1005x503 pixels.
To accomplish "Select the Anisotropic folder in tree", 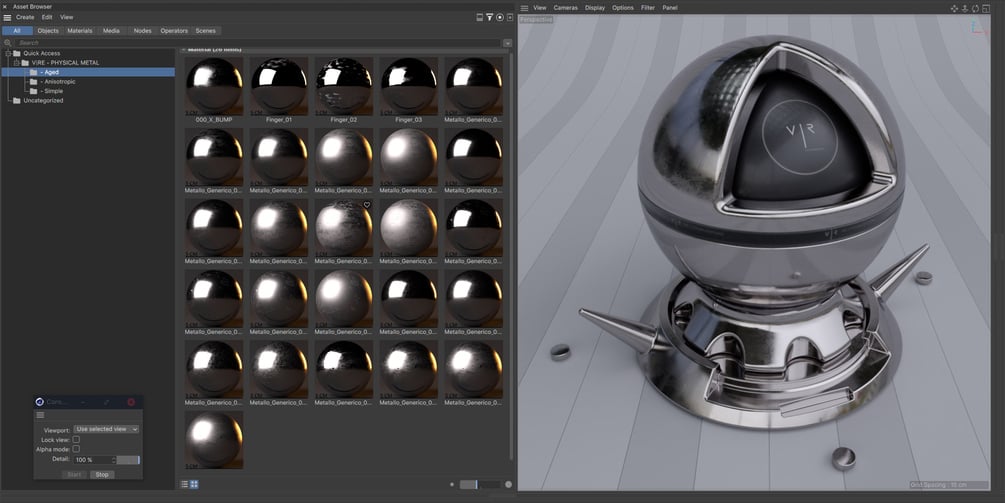I will 58,82.
